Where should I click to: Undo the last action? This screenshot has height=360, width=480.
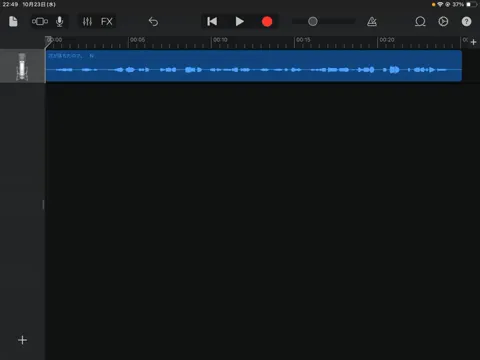pos(153,22)
